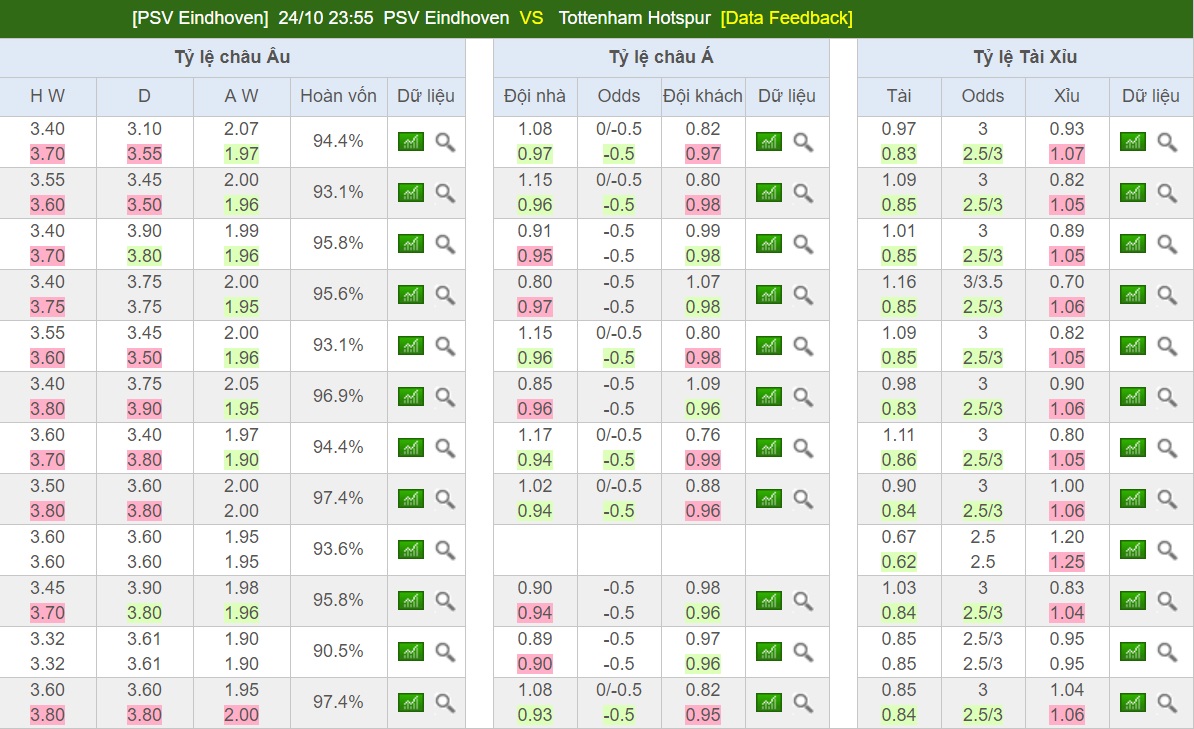Click the magnifier icon in the 95.6% row
This screenshot has width=1194, height=729.
point(445,295)
